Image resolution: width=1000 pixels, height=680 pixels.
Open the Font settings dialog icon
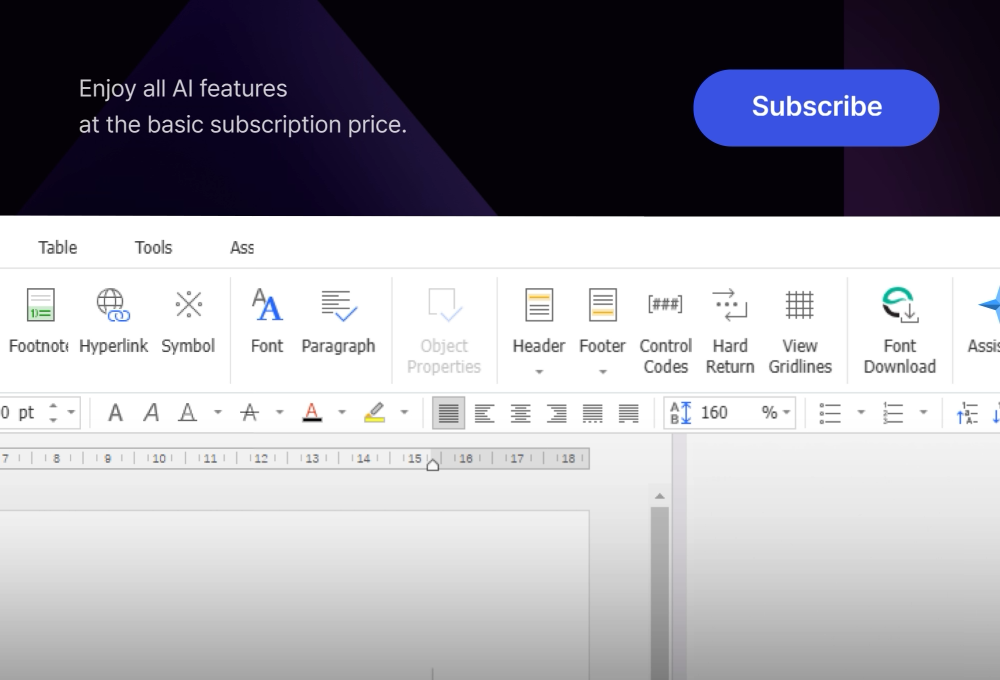pos(267,305)
